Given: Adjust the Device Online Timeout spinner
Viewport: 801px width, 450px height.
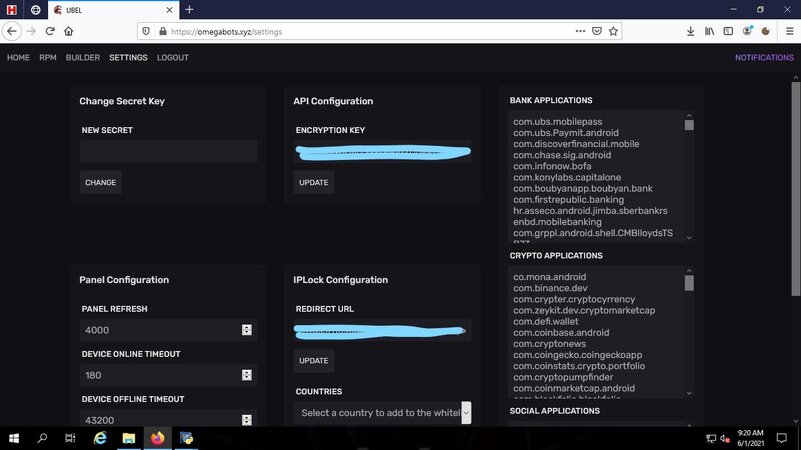Looking at the screenshot, I should [x=246, y=375].
